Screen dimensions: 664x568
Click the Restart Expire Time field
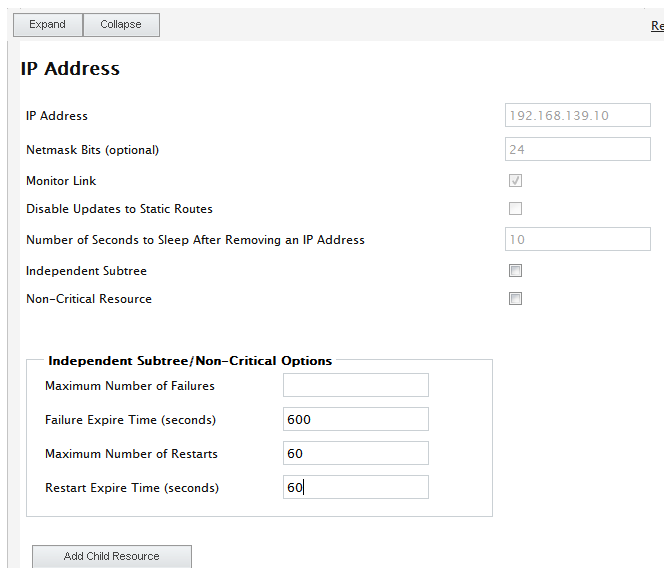tap(356, 487)
